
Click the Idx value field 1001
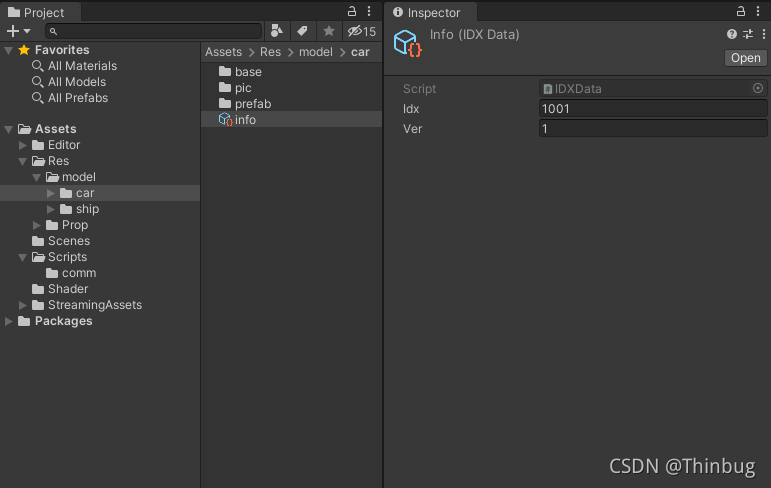tap(653, 109)
